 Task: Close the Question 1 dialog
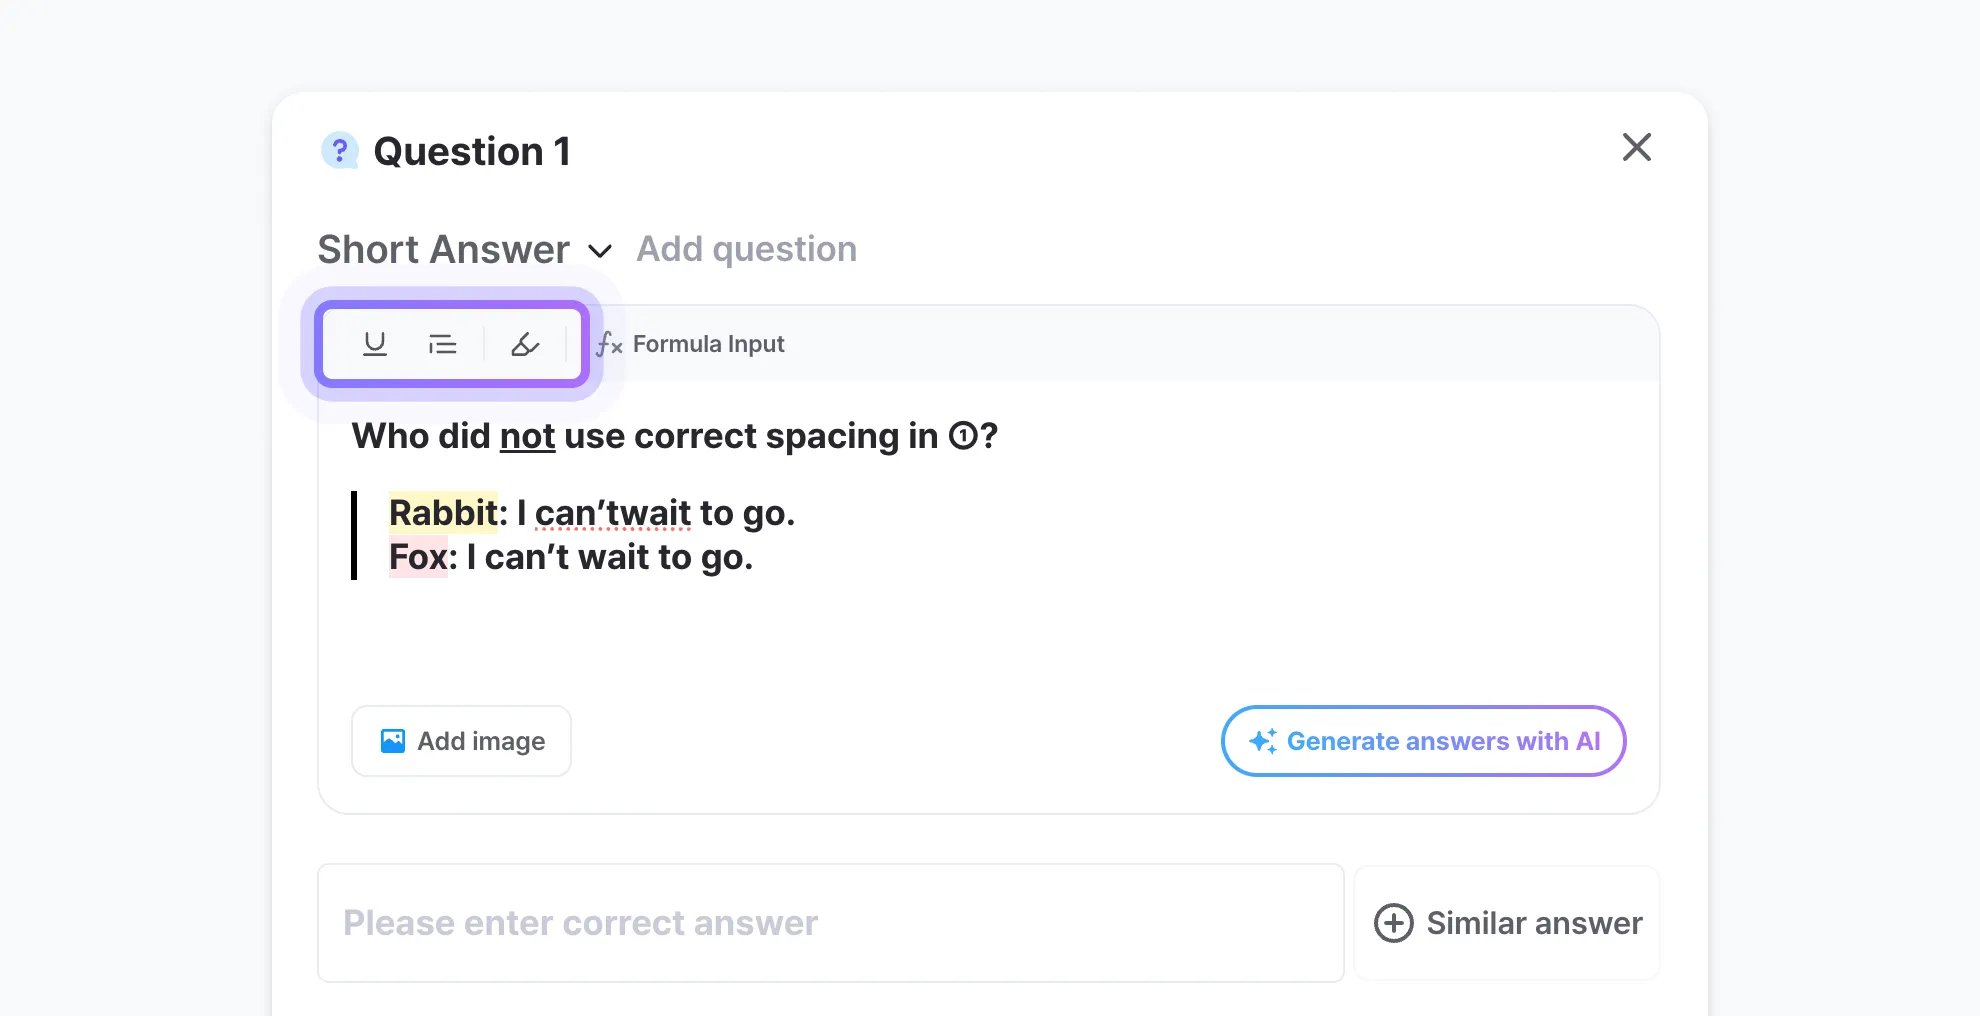pyautogui.click(x=1636, y=148)
